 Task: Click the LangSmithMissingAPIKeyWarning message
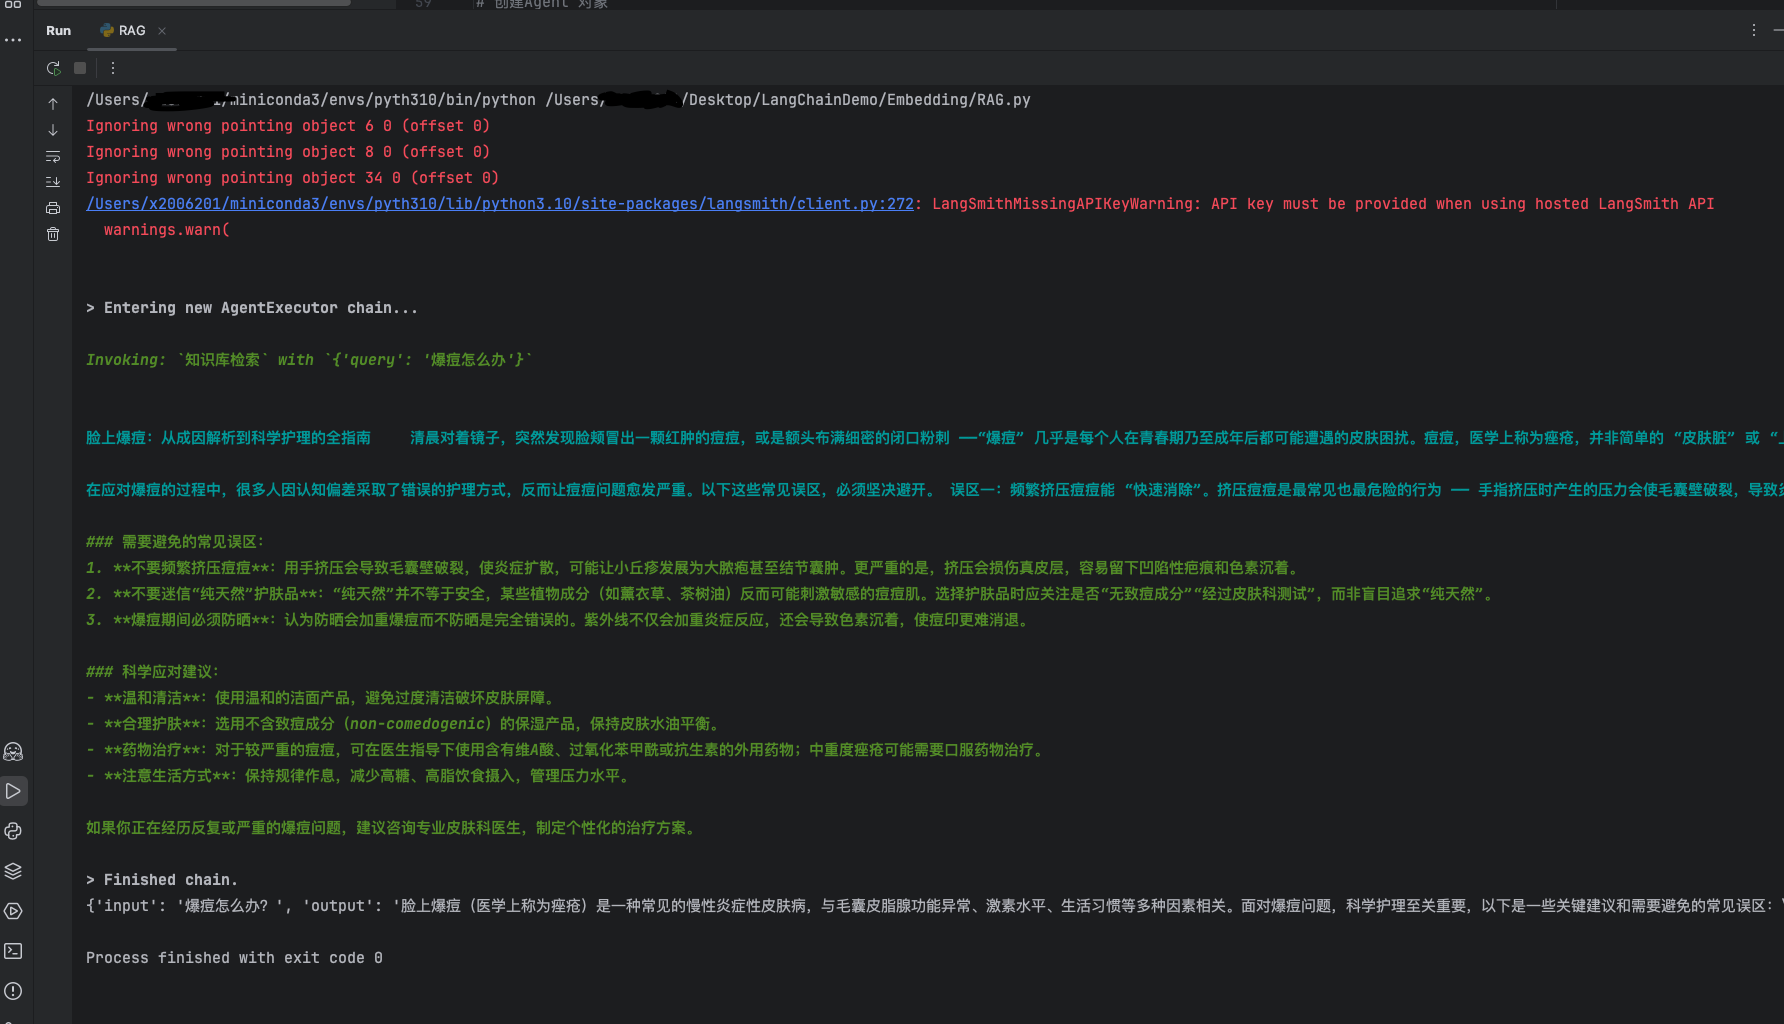(1323, 204)
